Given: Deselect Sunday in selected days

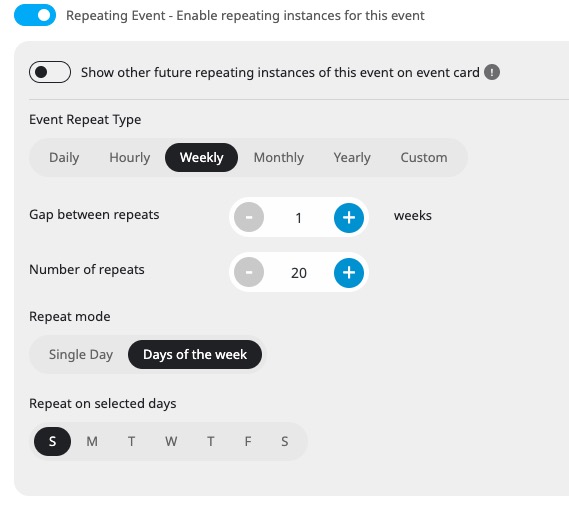Looking at the screenshot, I should [52, 442].
